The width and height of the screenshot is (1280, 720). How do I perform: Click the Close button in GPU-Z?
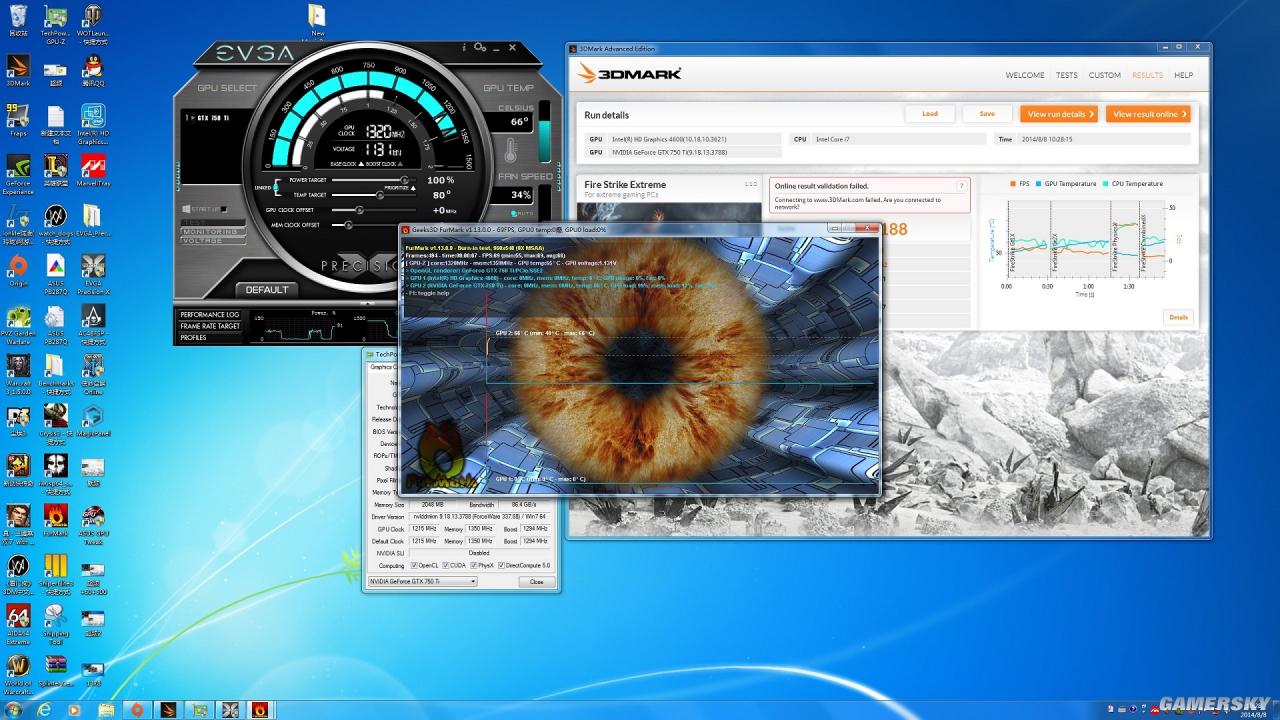(537, 581)
